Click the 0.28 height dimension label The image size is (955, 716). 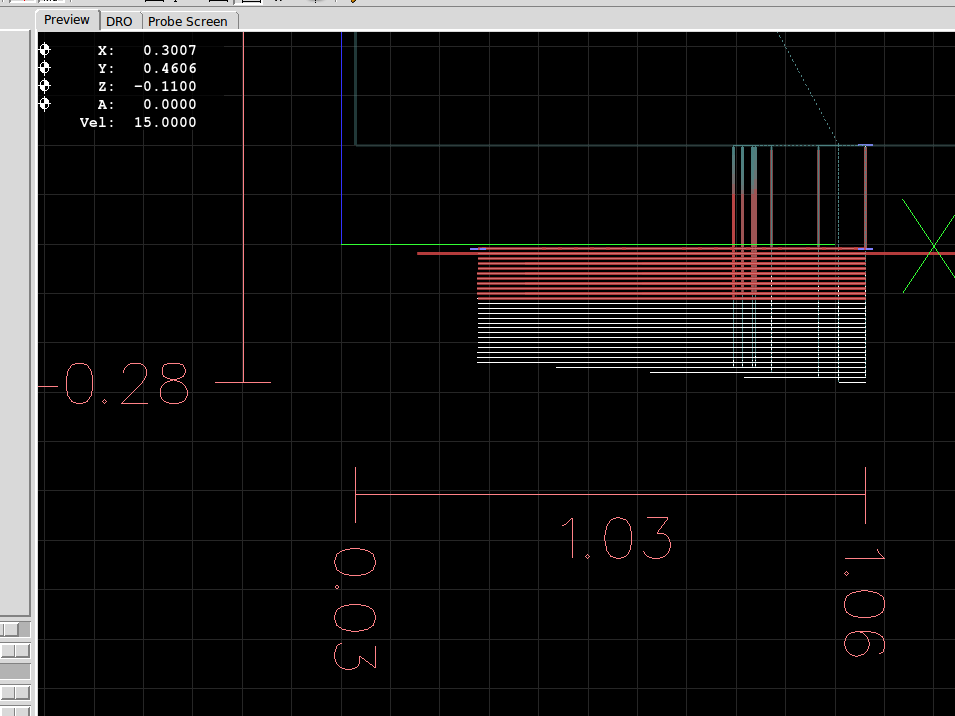(125, 384)
